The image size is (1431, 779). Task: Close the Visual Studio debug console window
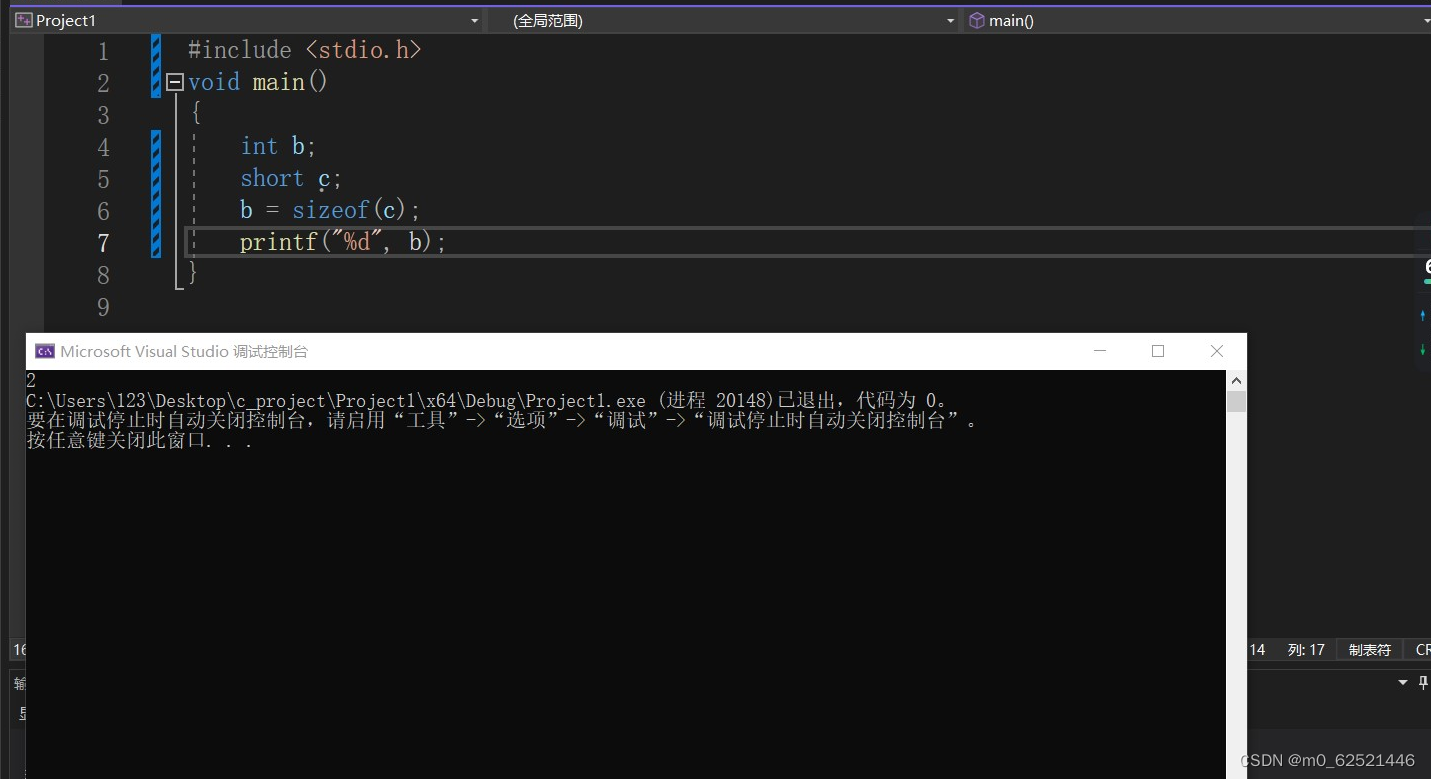click(x=1216, y=351)
